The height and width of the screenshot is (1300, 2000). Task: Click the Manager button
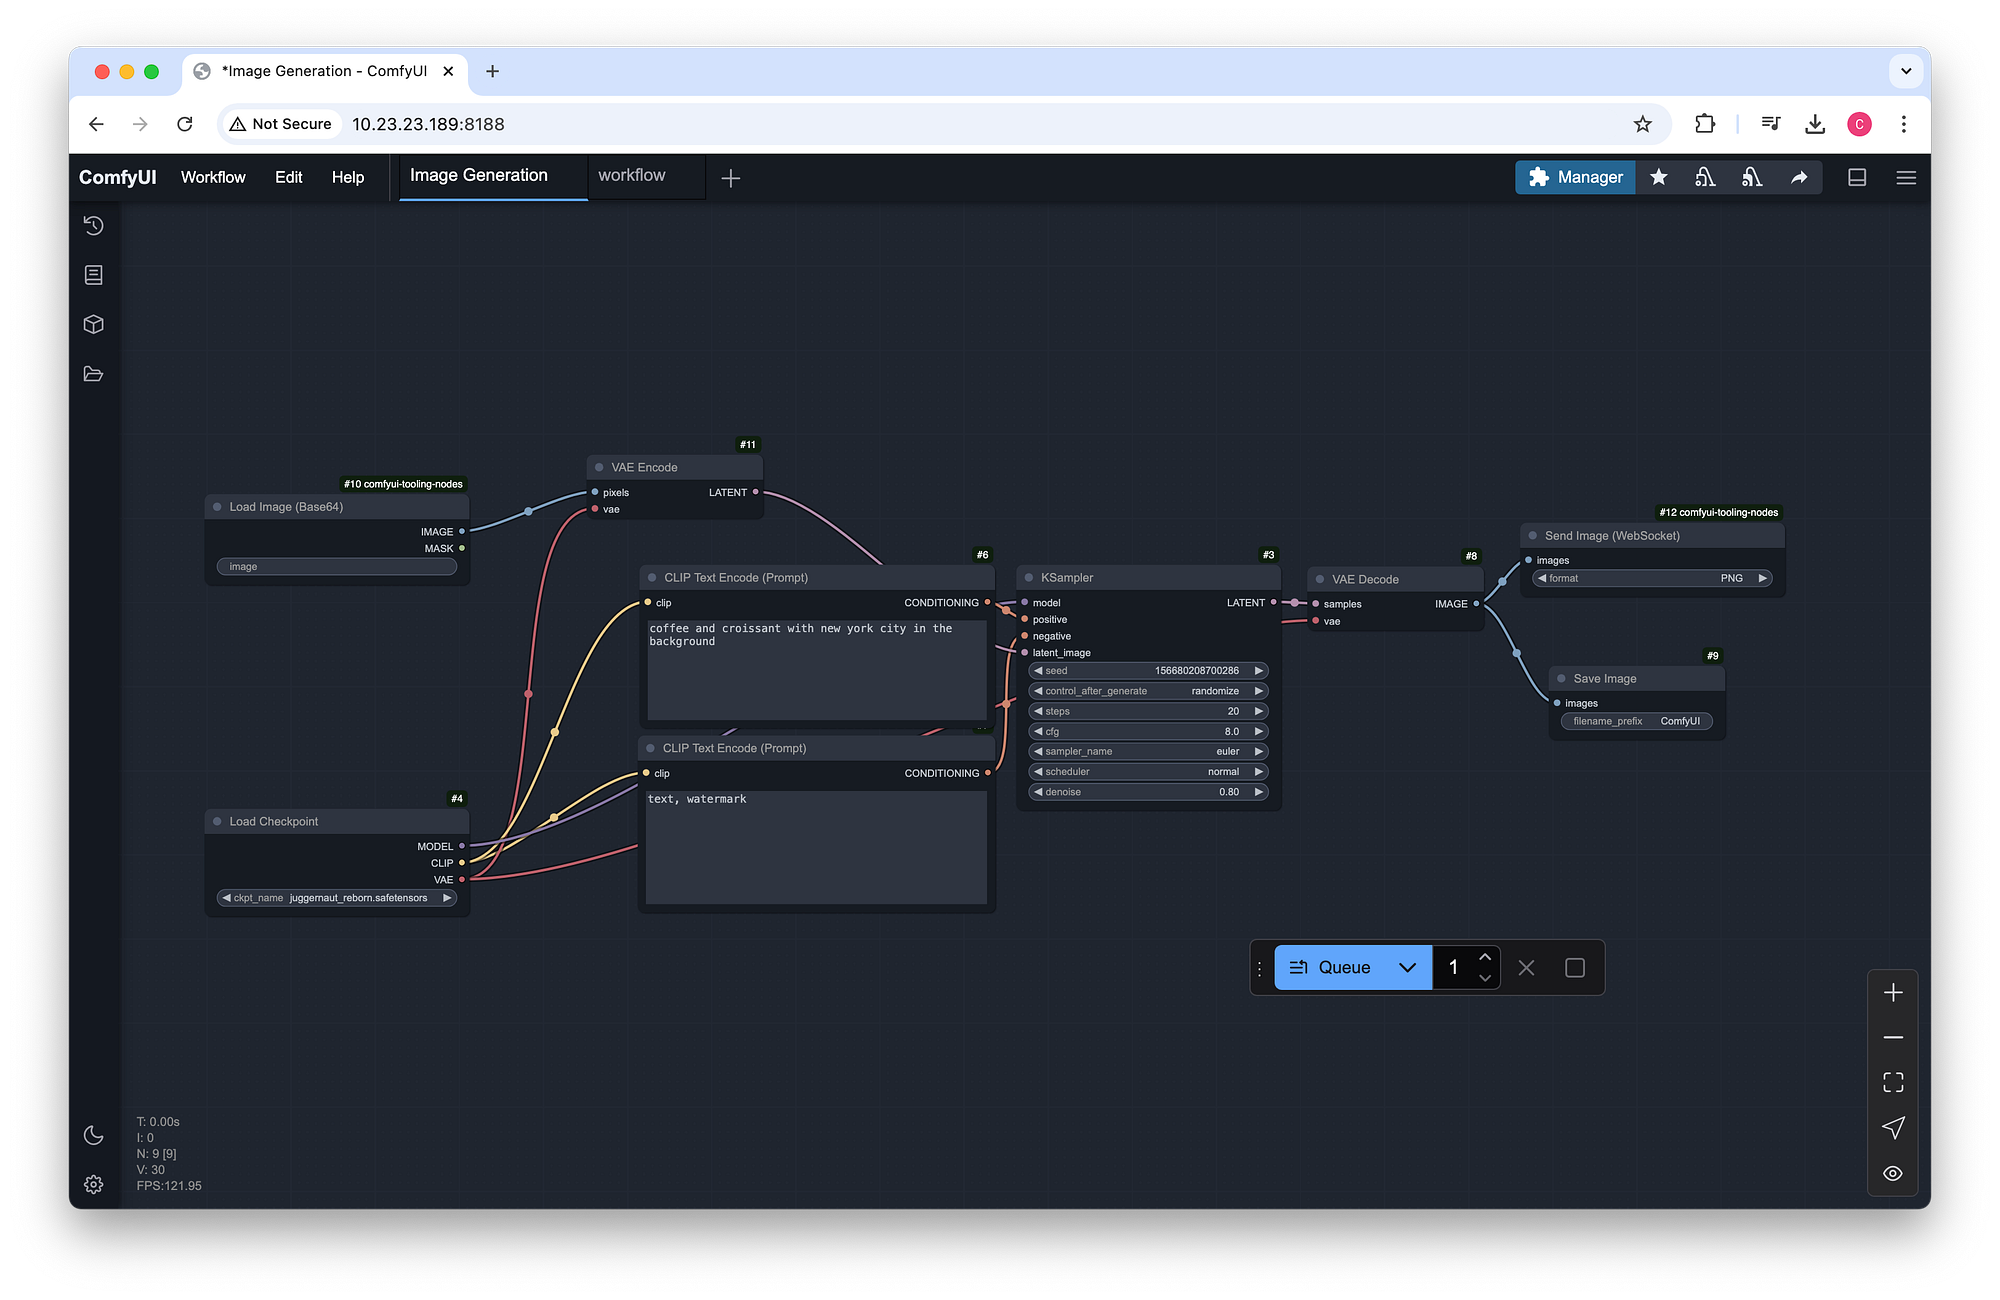(1575, 177)
